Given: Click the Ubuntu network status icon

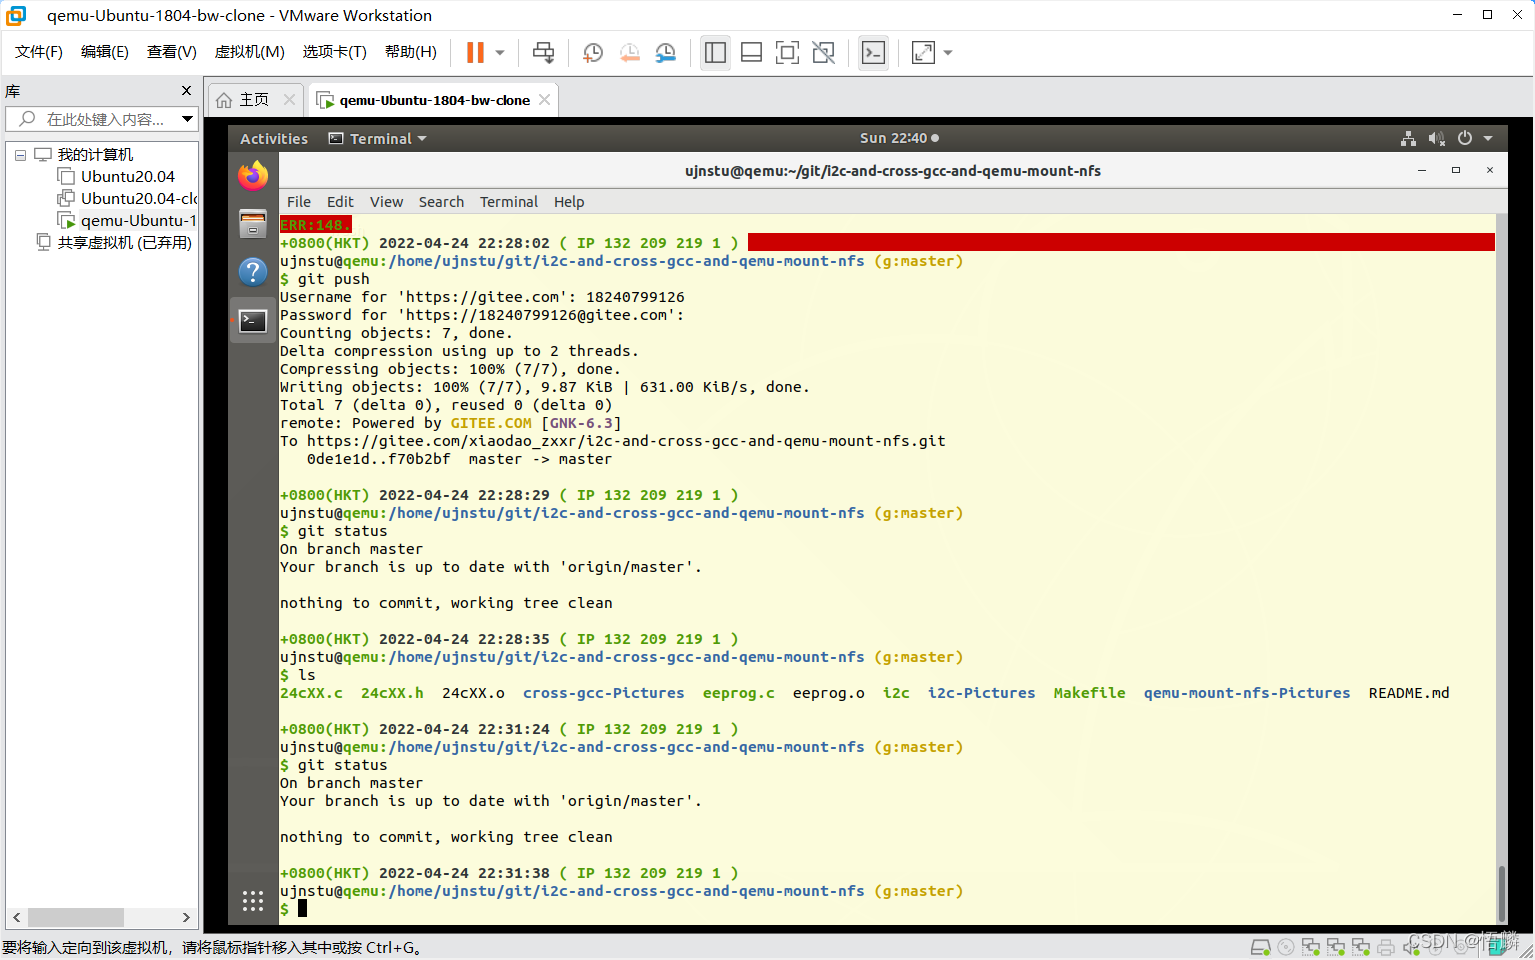Looking at the screenshot, I should coord(1408,138).
